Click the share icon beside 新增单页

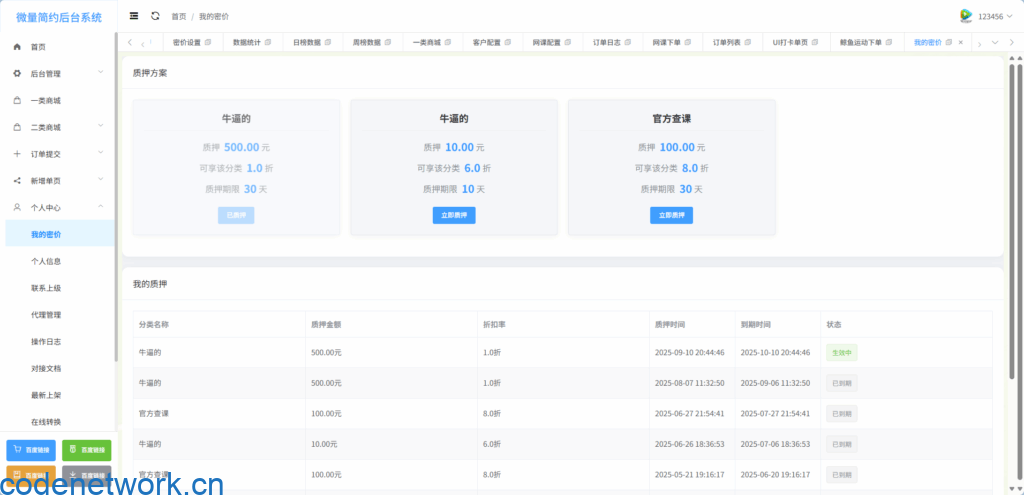click(17, 181)
